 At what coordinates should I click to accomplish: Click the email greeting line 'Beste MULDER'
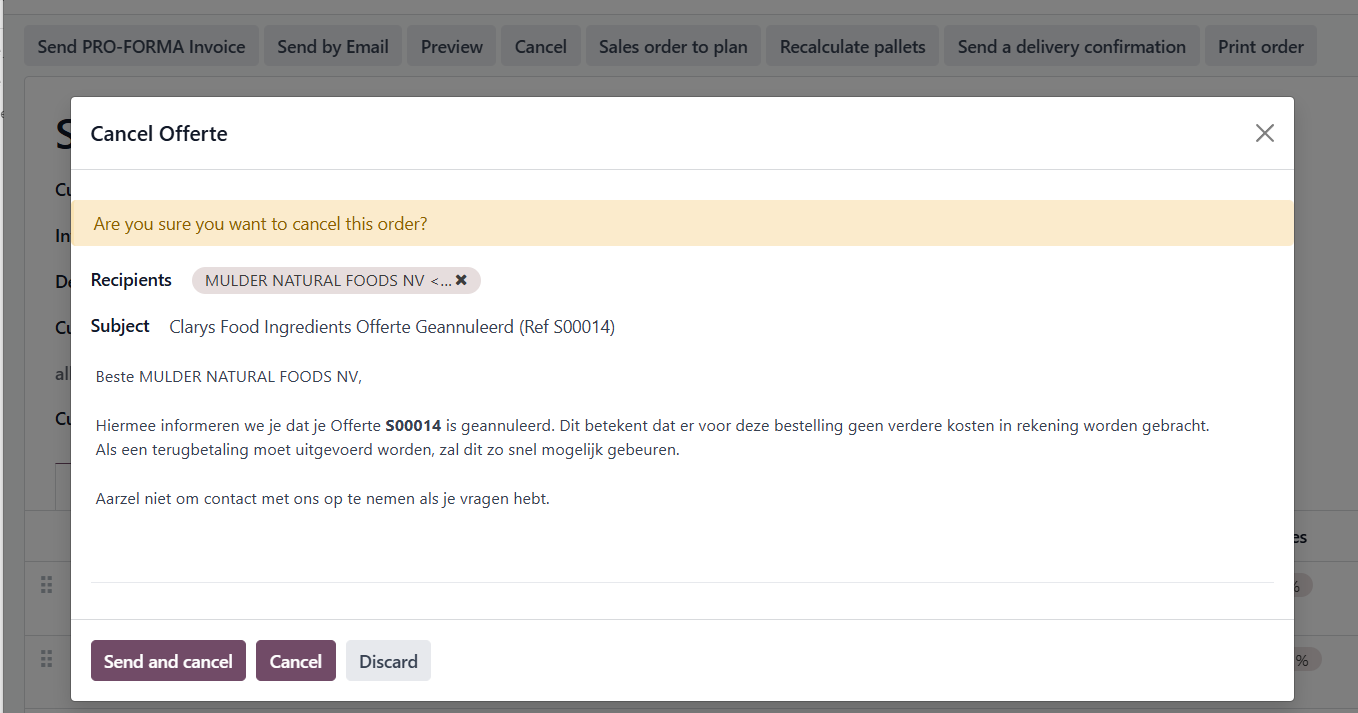point(229,377)
